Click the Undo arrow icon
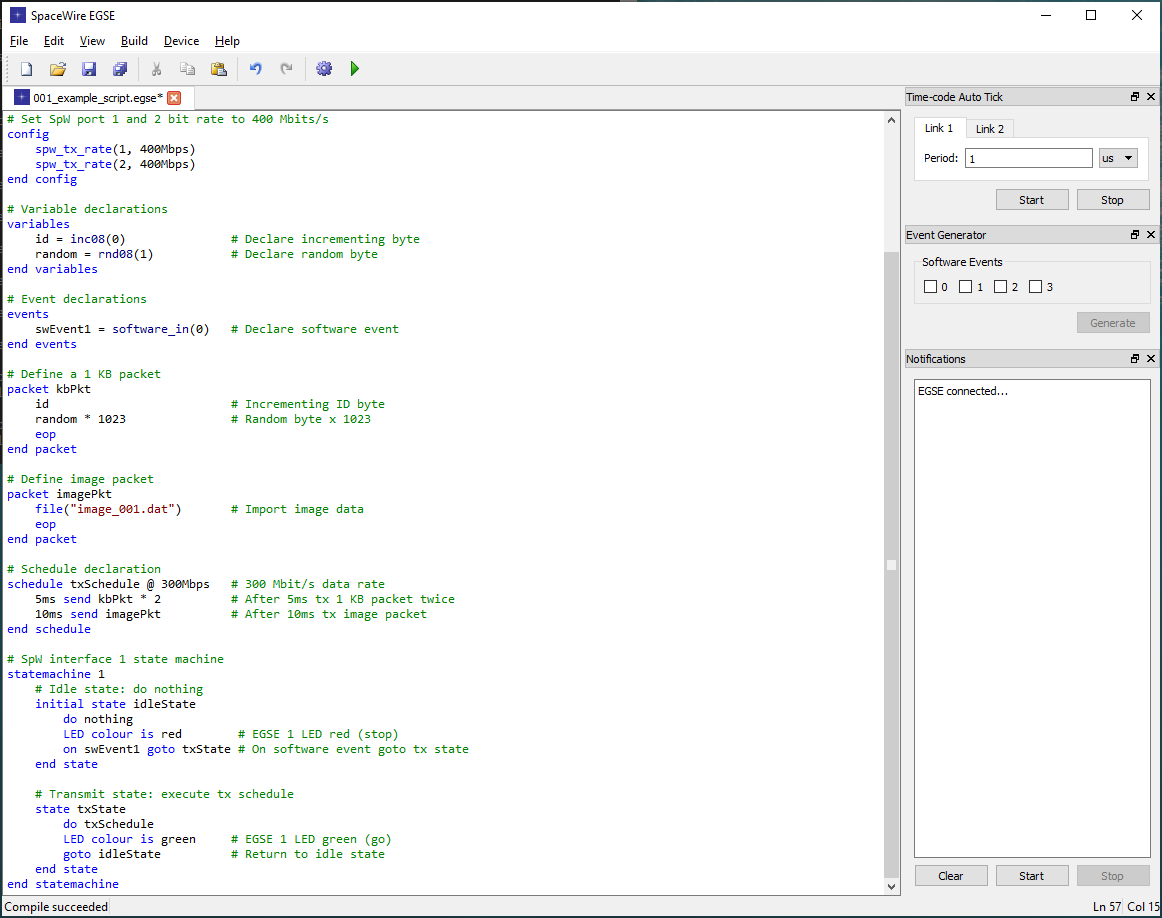This screenshot has width=1162, height=918. pos(255,69)
